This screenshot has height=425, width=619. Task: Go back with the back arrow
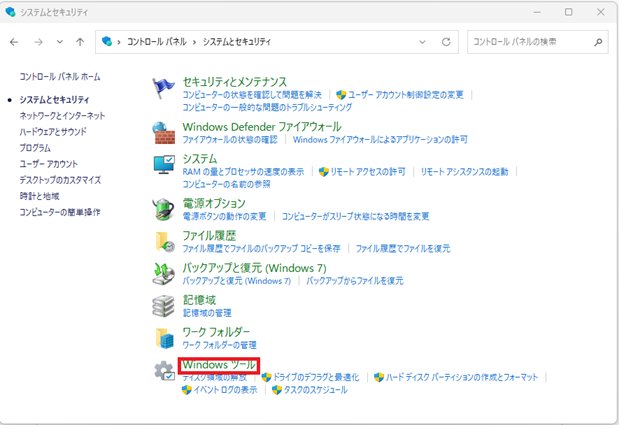tap(14, 42)
